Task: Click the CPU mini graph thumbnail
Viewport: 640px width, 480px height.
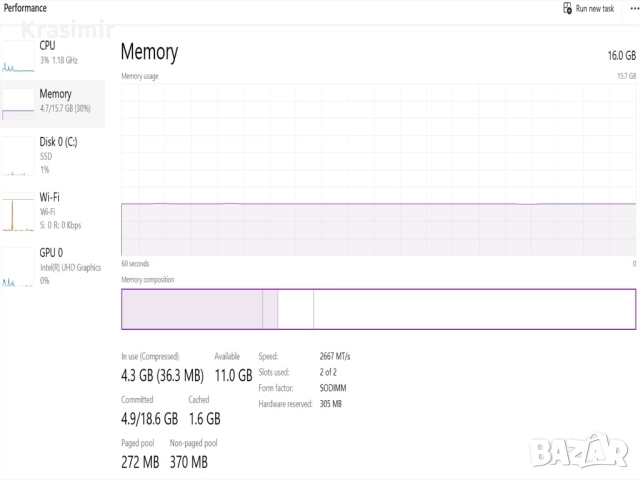Action: point(18,56)
